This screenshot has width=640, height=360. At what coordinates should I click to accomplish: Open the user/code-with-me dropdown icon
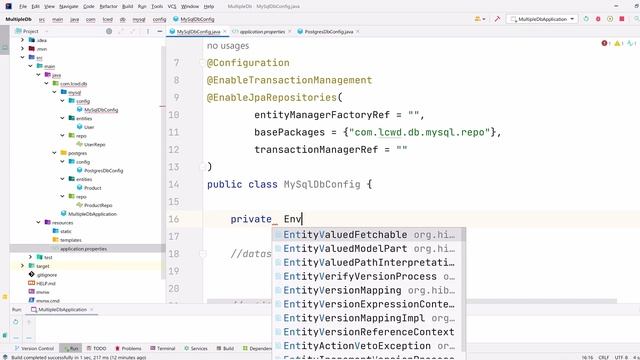480,19
